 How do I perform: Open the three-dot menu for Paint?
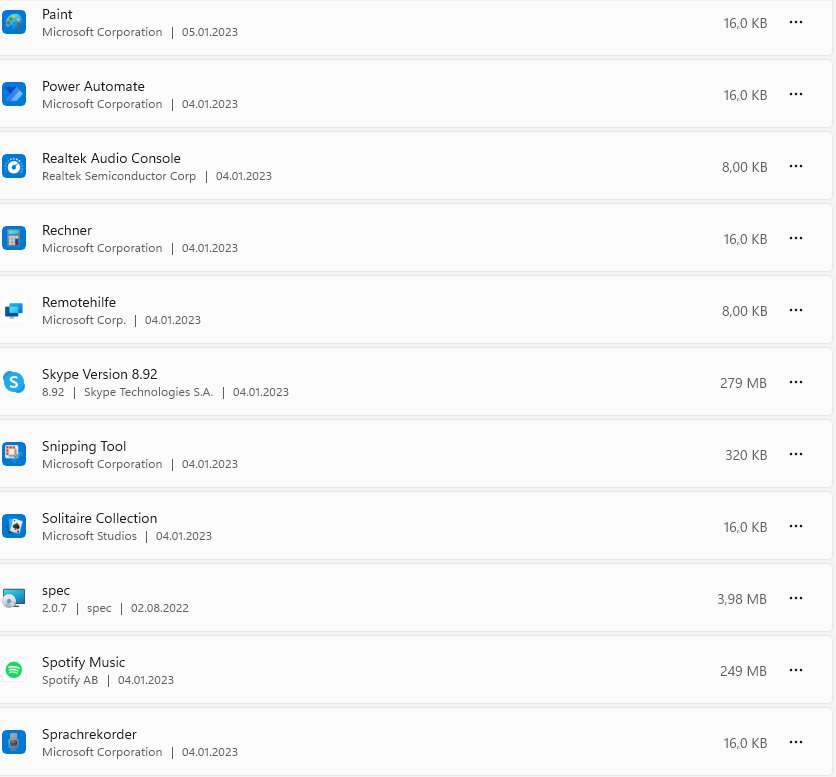click(x=796, y=22)
